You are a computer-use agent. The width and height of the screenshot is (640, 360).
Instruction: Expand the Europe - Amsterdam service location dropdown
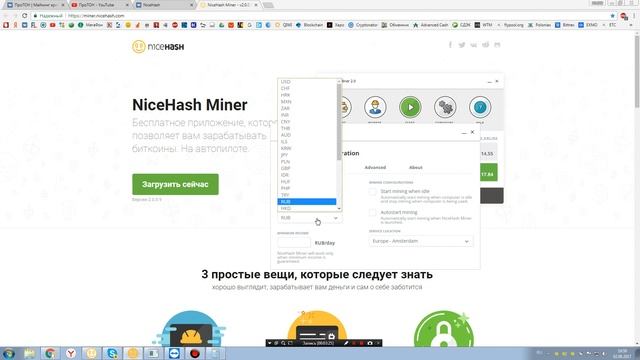pyautogui.click(x=421, y=241)
